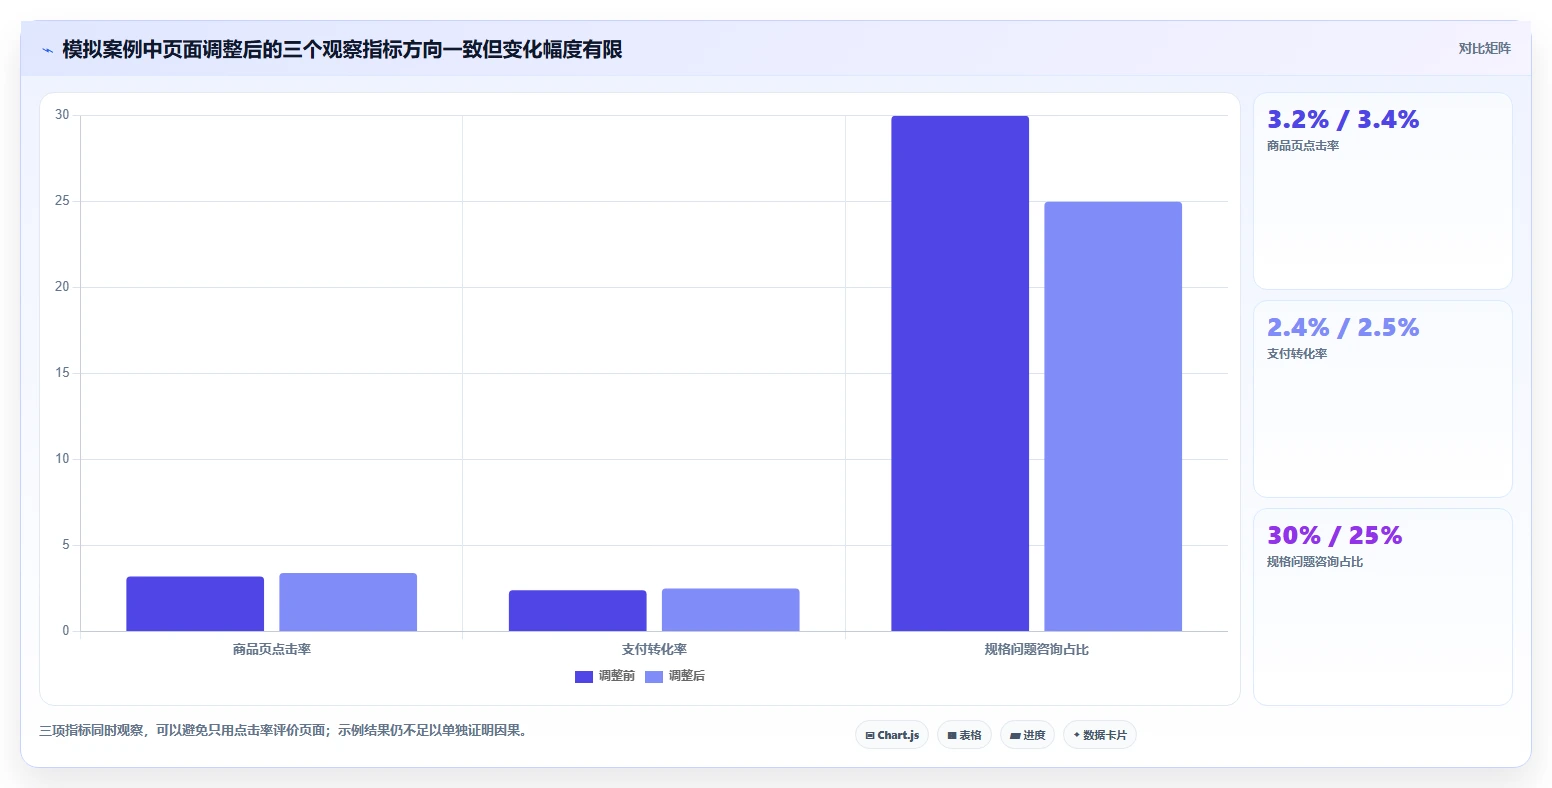Click the y-axis value 10
The width and height of the screenshot is (1552, 788).
(x=63, y=459)
